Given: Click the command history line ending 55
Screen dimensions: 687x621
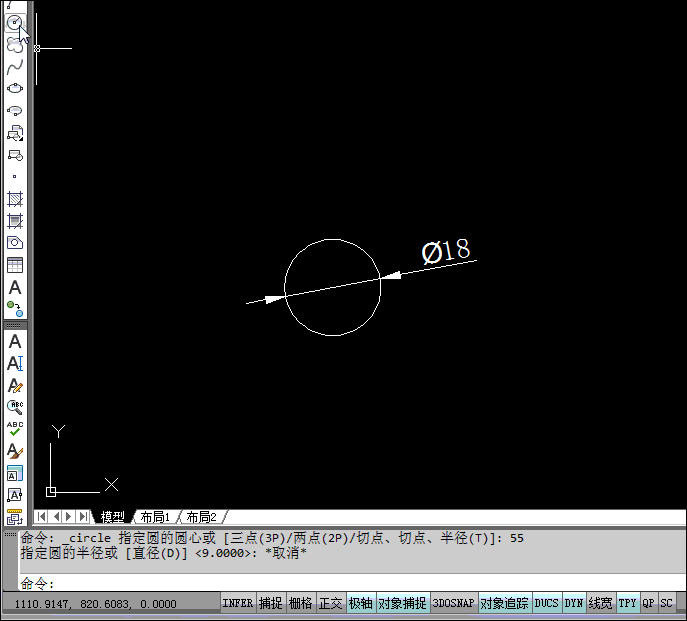Looking at the screenshot, I should point(272,538).
